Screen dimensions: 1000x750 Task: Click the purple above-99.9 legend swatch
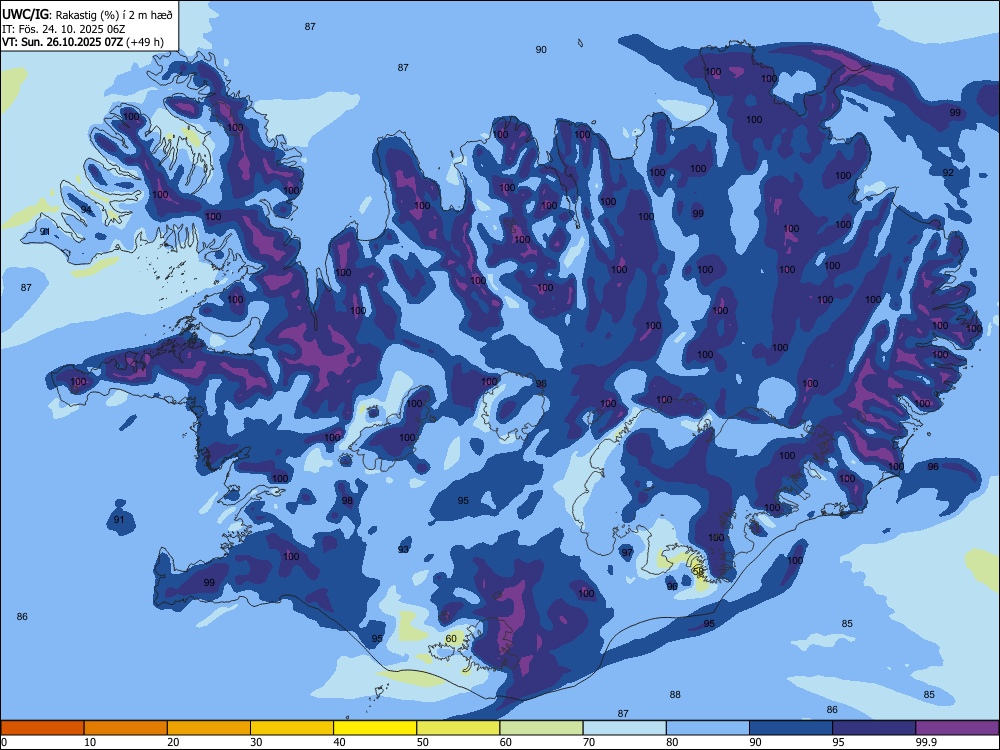[957, 728]
